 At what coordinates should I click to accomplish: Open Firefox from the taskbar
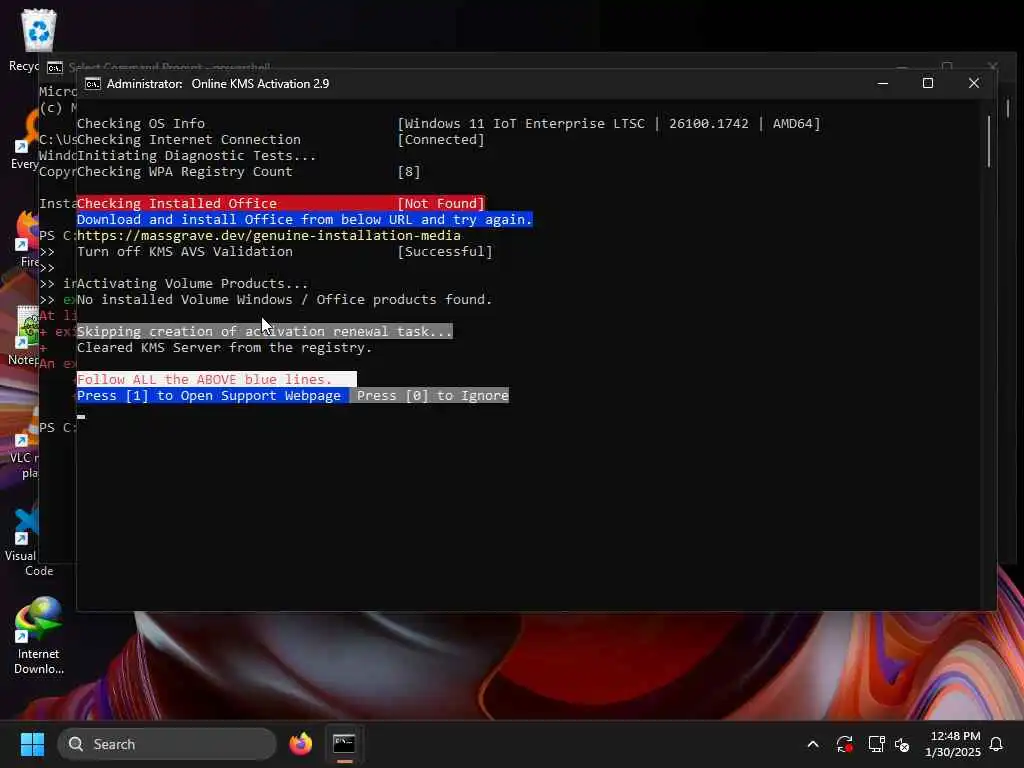click(x=300, y=744)
